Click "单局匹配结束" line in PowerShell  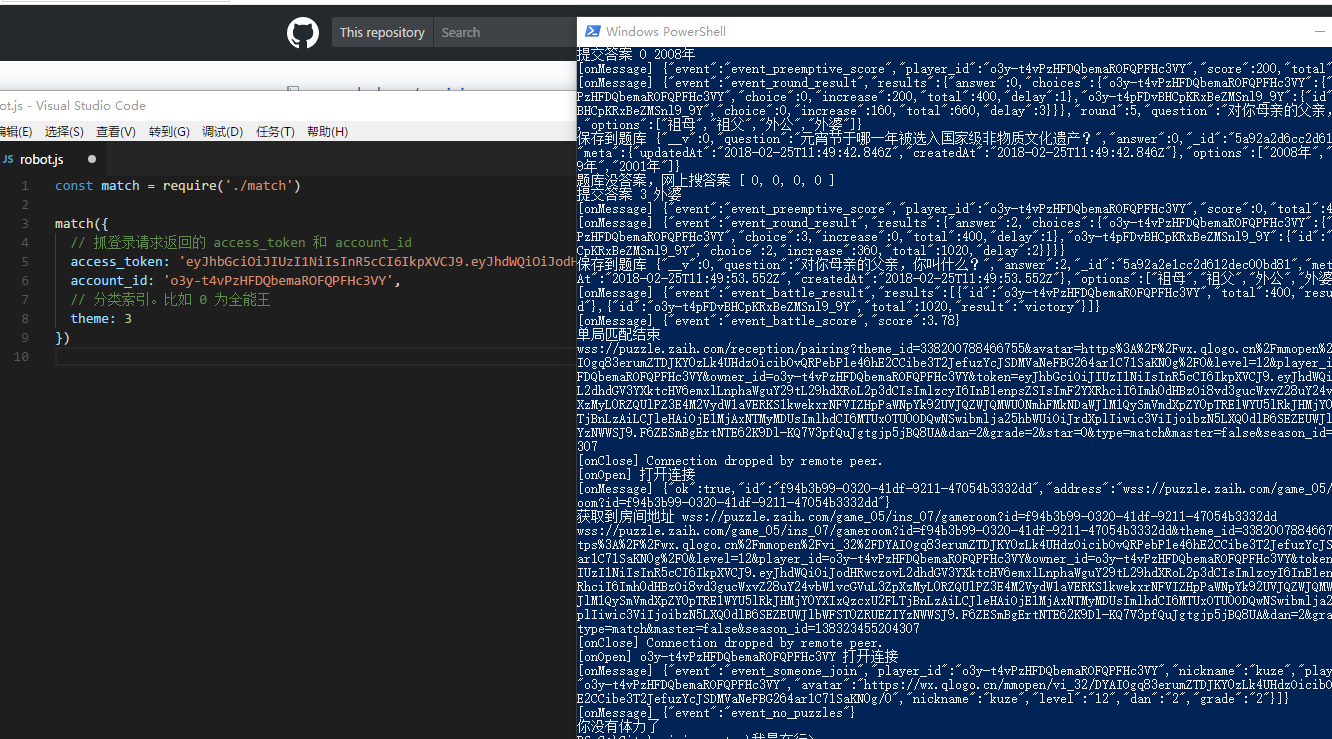coord(619,334)
